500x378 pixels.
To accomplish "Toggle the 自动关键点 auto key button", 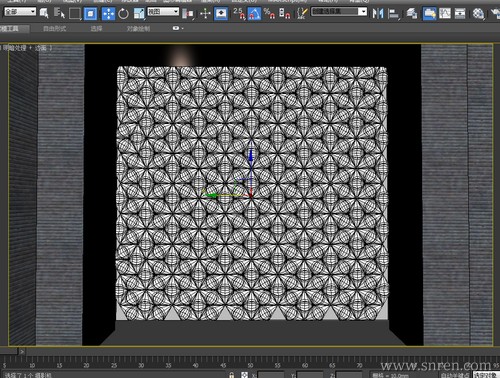I will pos(454,375).
